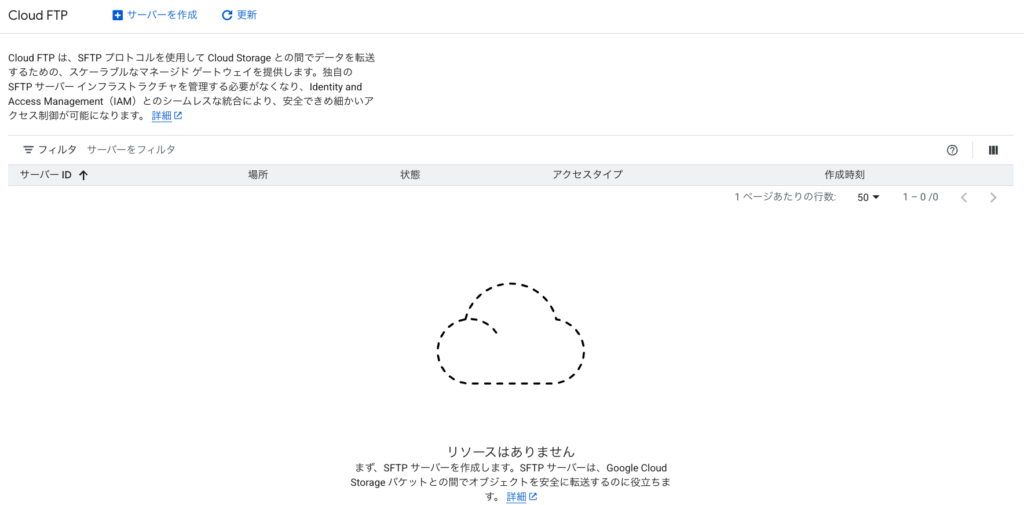Click the 更新 refresh button
The image size is (1024, 505).
239,15
